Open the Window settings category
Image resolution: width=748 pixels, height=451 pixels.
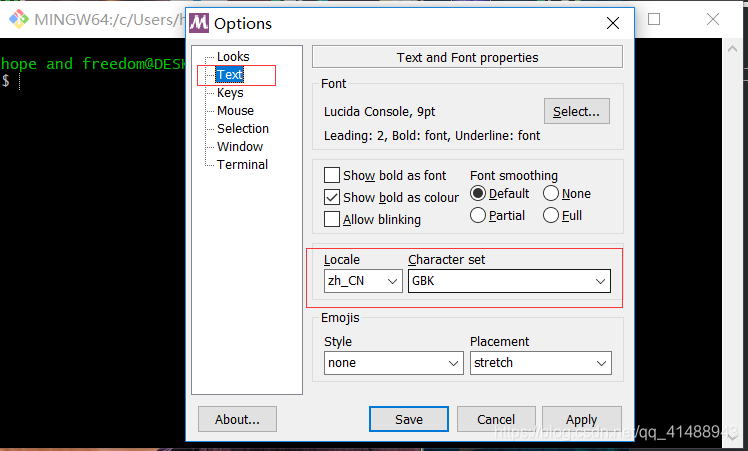point(240,147)
